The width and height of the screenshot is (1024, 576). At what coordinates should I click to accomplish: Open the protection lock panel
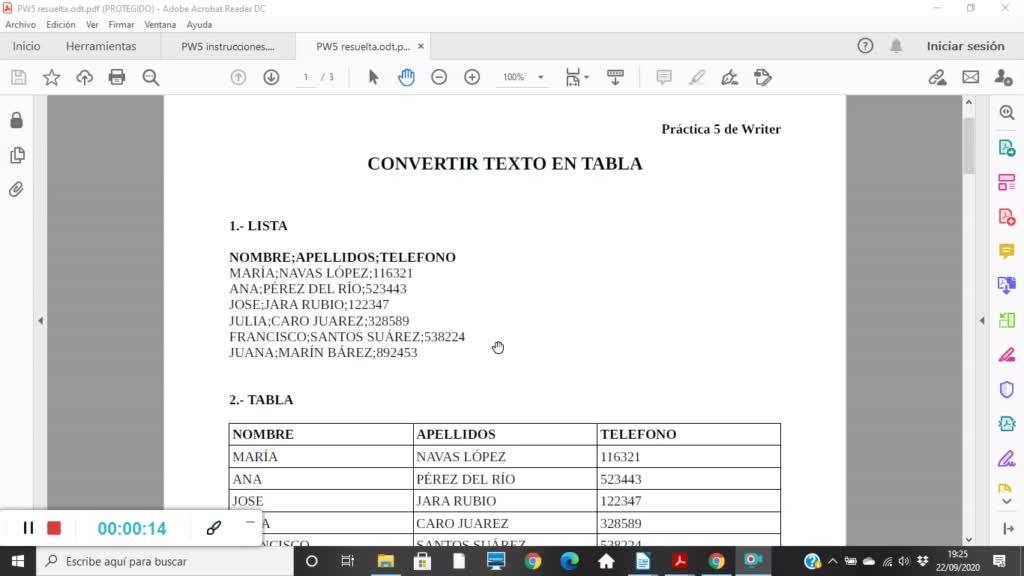tap(17, 120)
